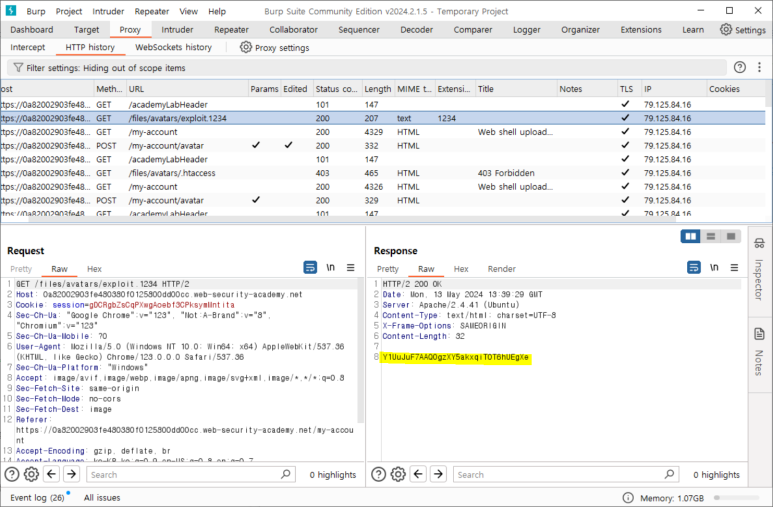Open the Event log
773x507 pixels.
click(x=37, y=498)
